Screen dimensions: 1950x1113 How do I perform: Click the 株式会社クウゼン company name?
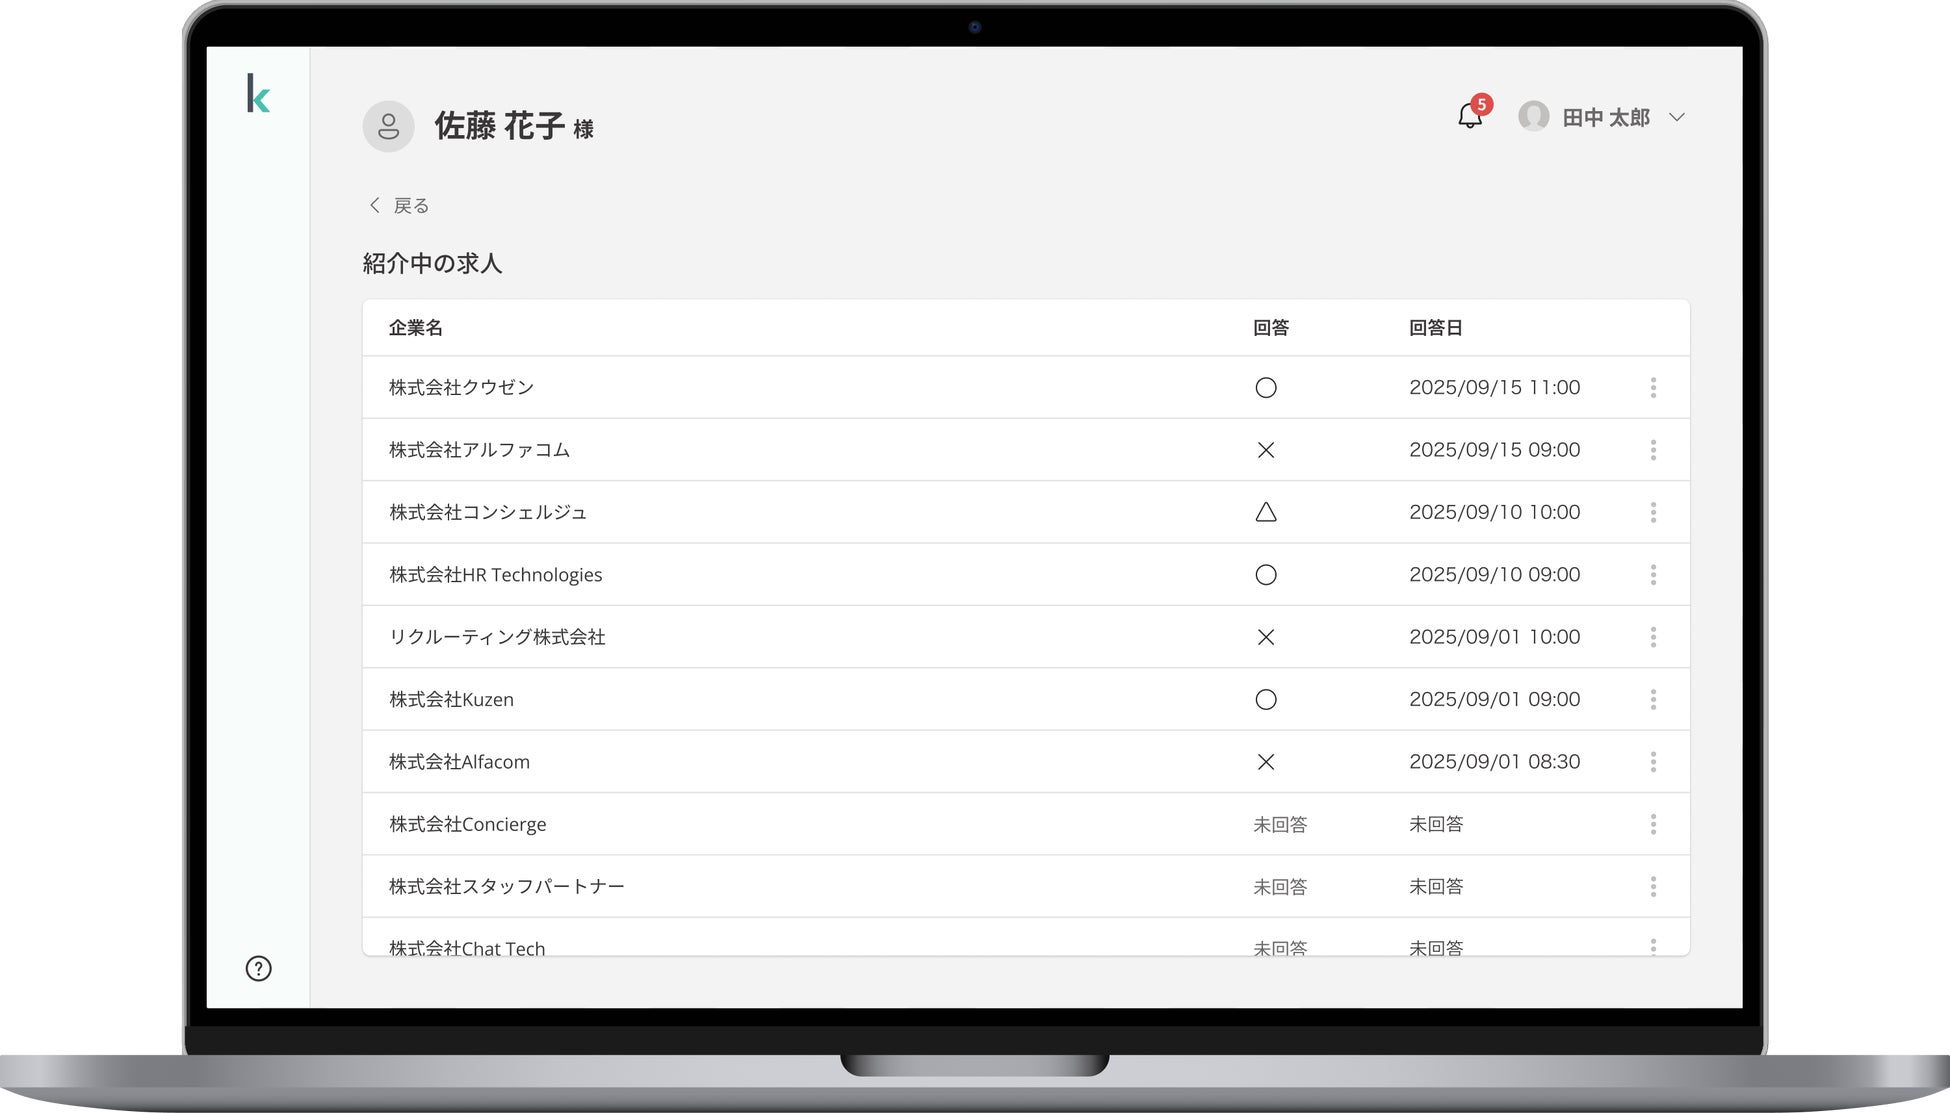(461, 388)
